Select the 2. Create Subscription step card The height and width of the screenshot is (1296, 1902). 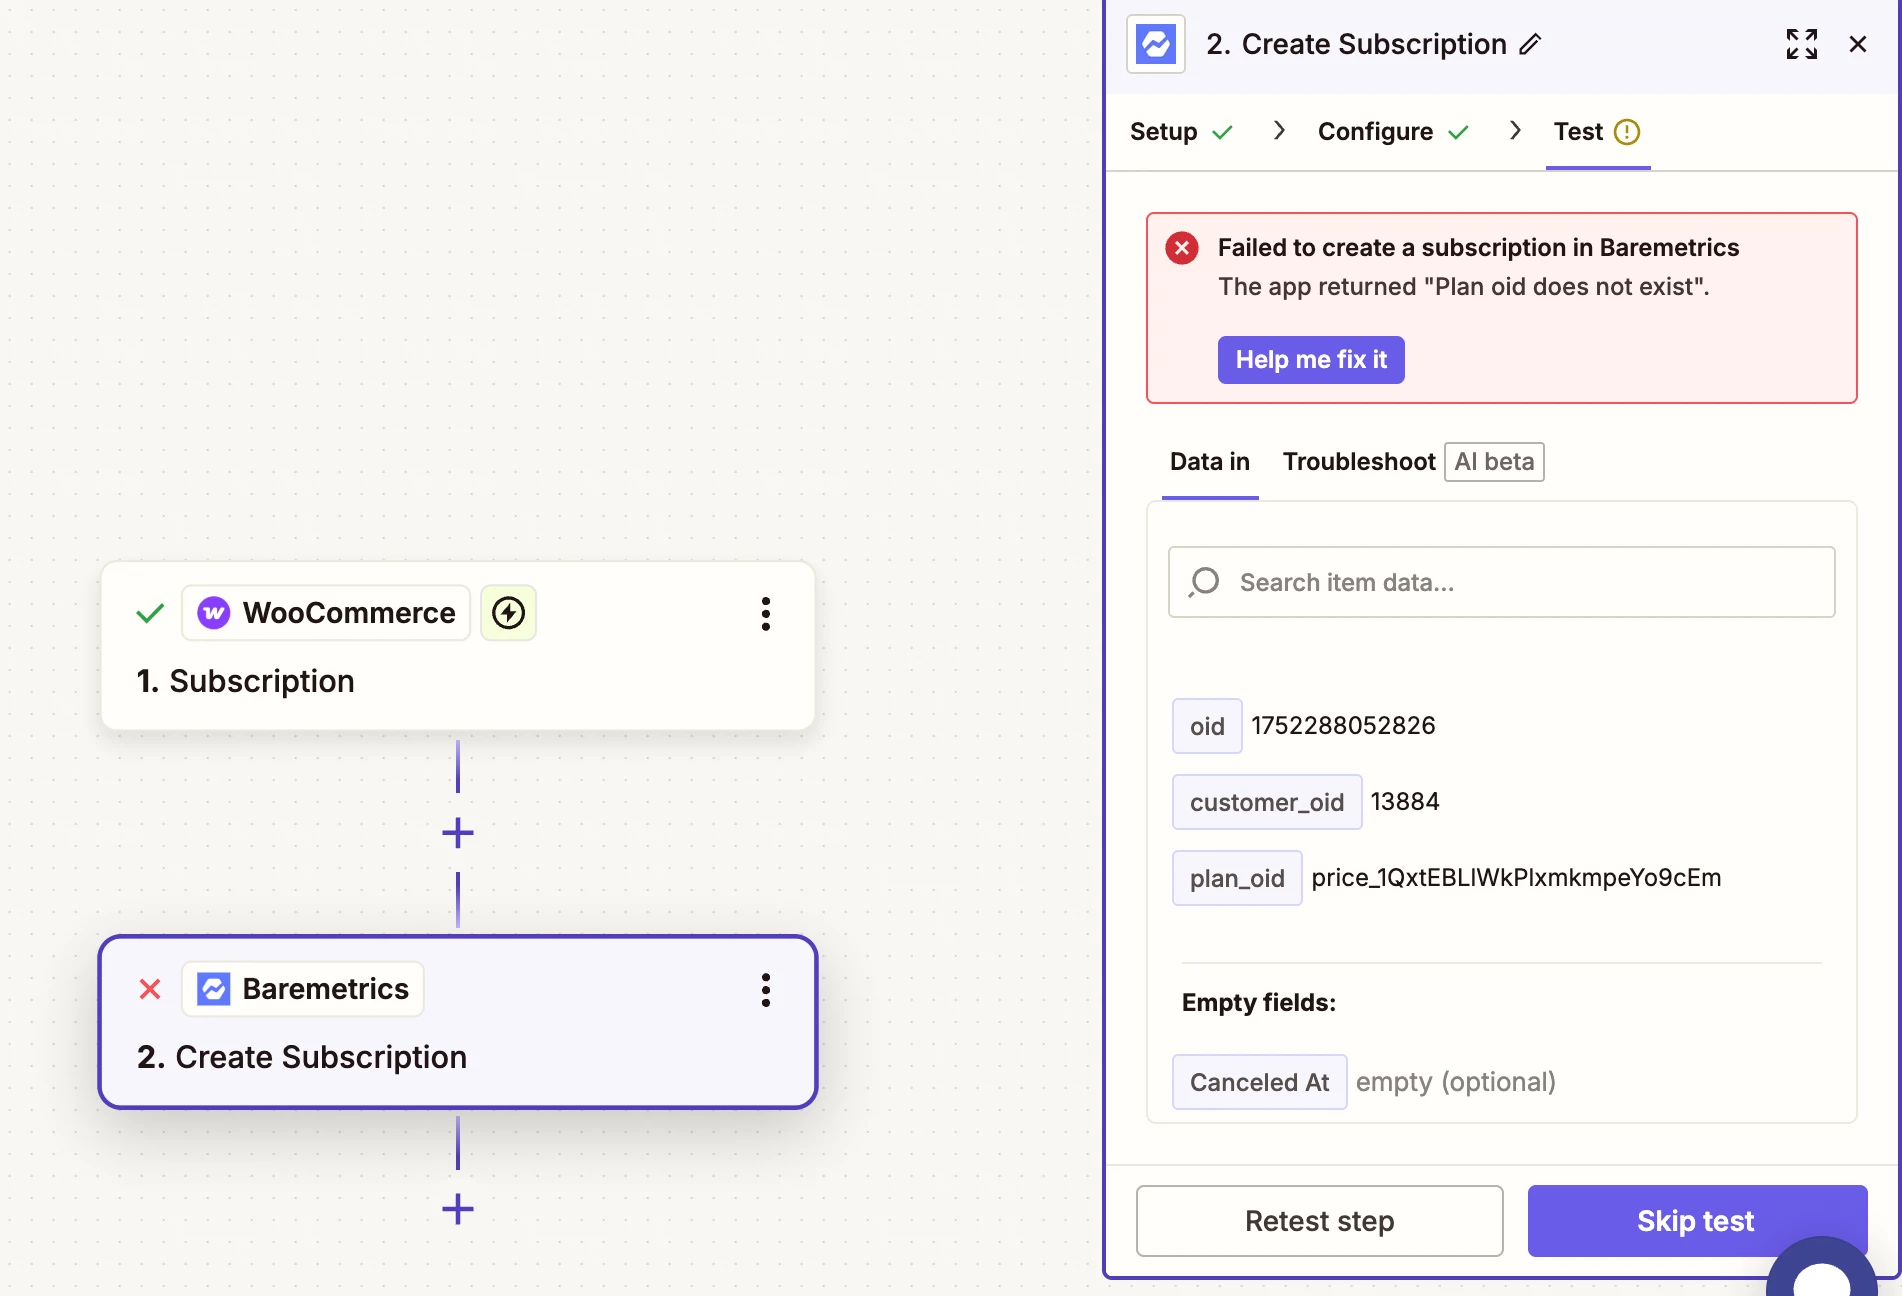click(458, 1022)
